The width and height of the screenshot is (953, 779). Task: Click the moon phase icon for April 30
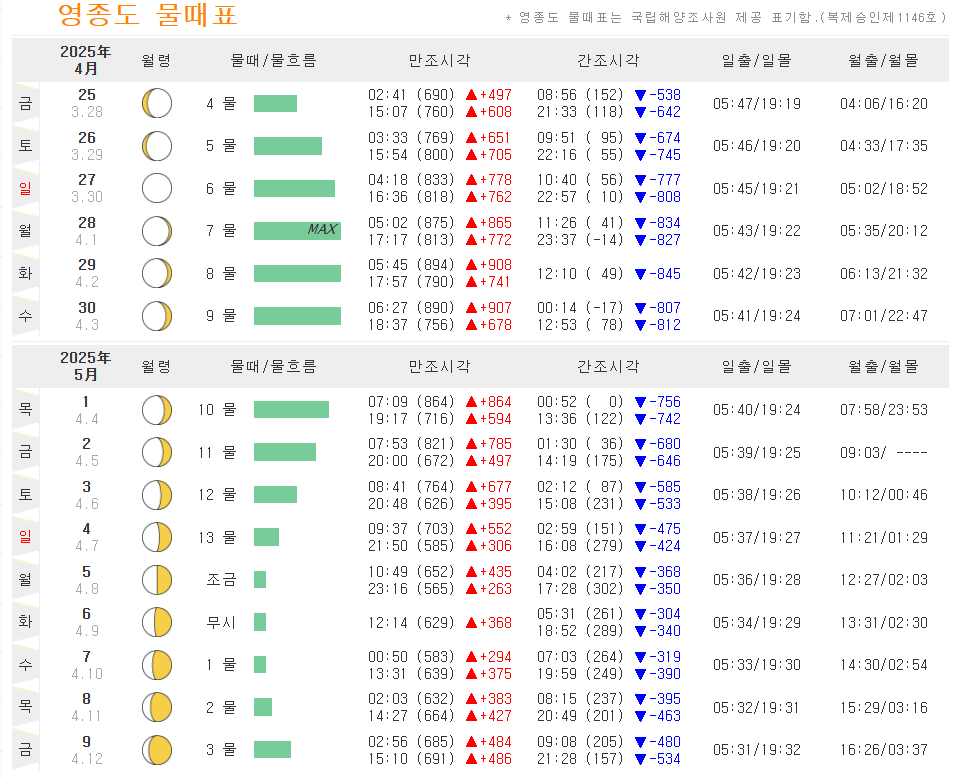click(x=157, y=316)
